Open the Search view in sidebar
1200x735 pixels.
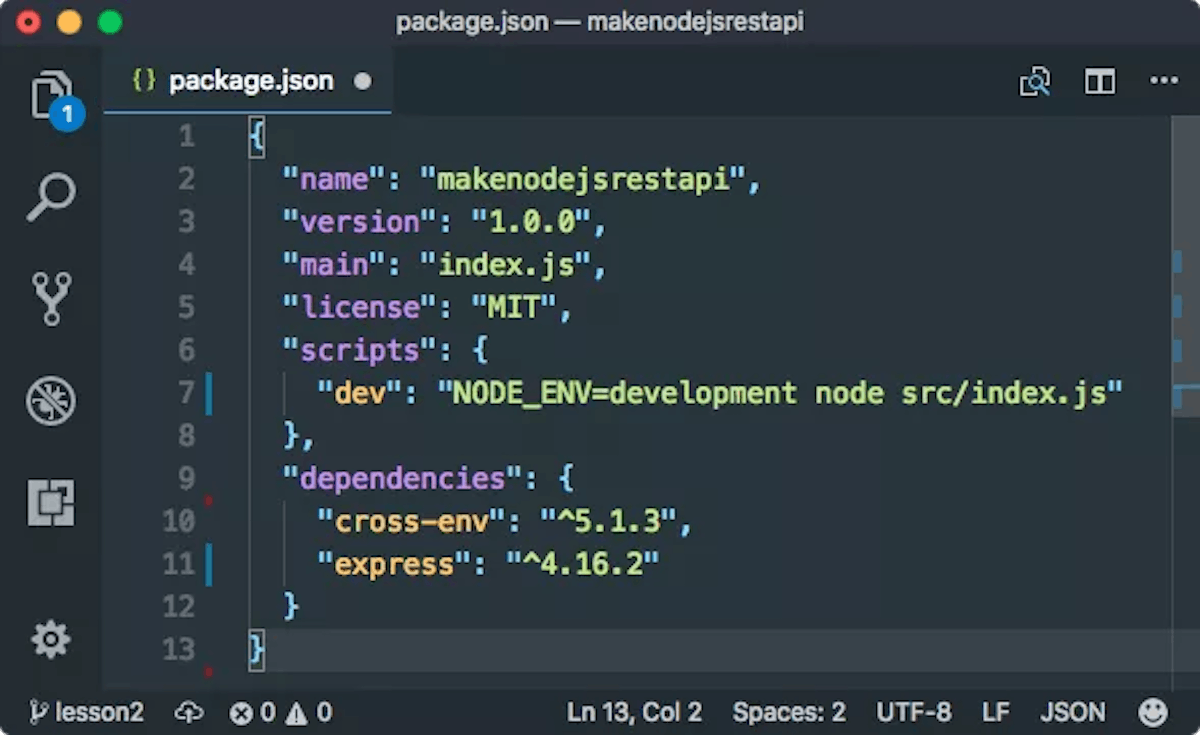(51, 197)
